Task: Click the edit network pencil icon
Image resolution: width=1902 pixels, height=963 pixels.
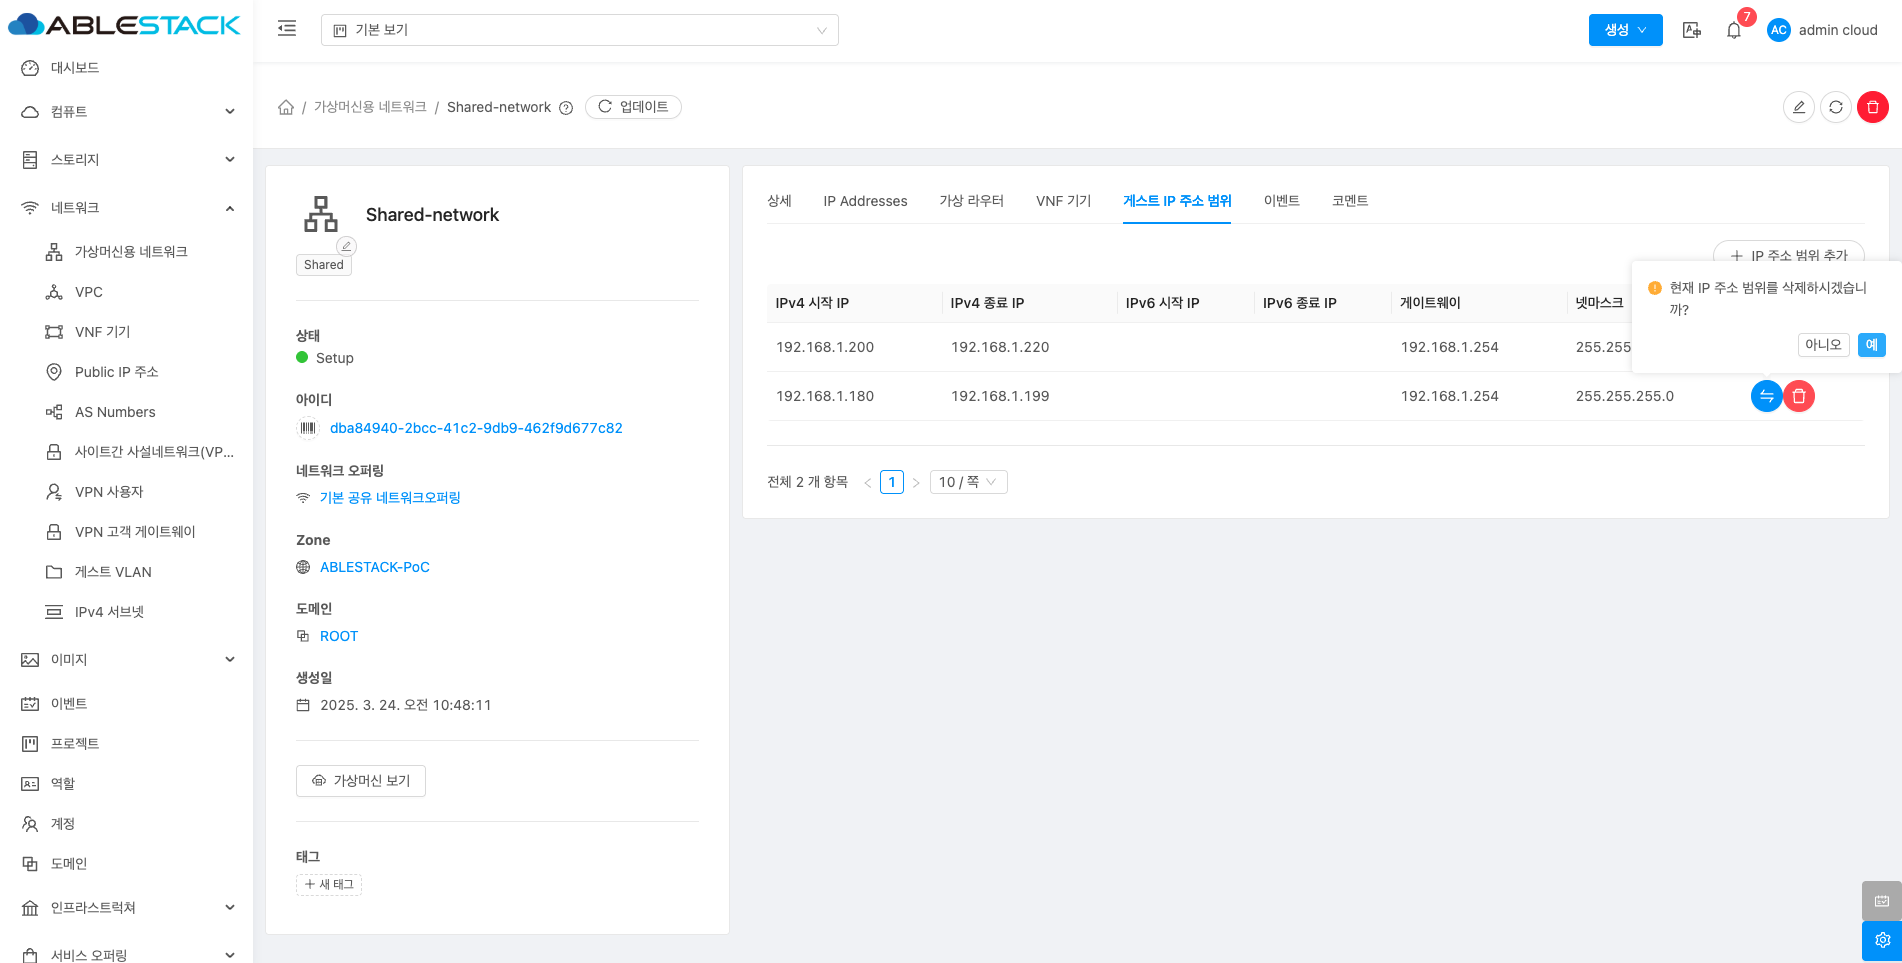Action: click(1798, 107)
